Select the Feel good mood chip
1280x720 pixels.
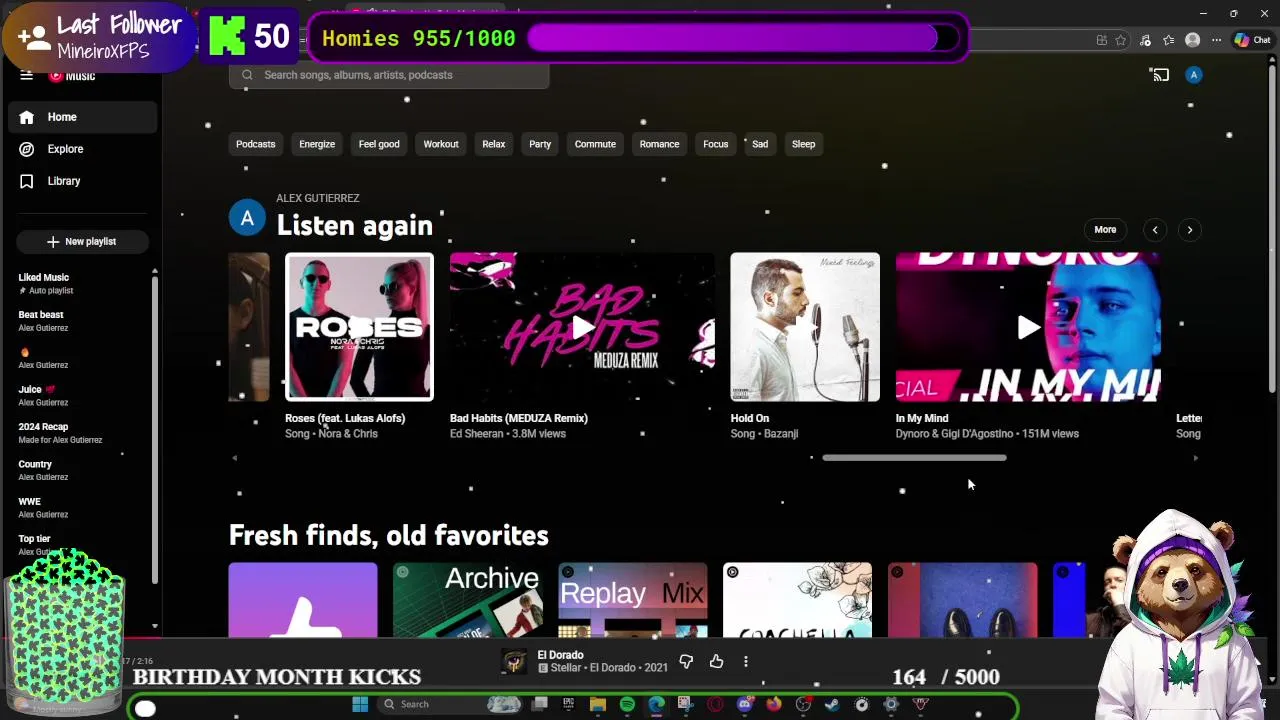[379, 144]
